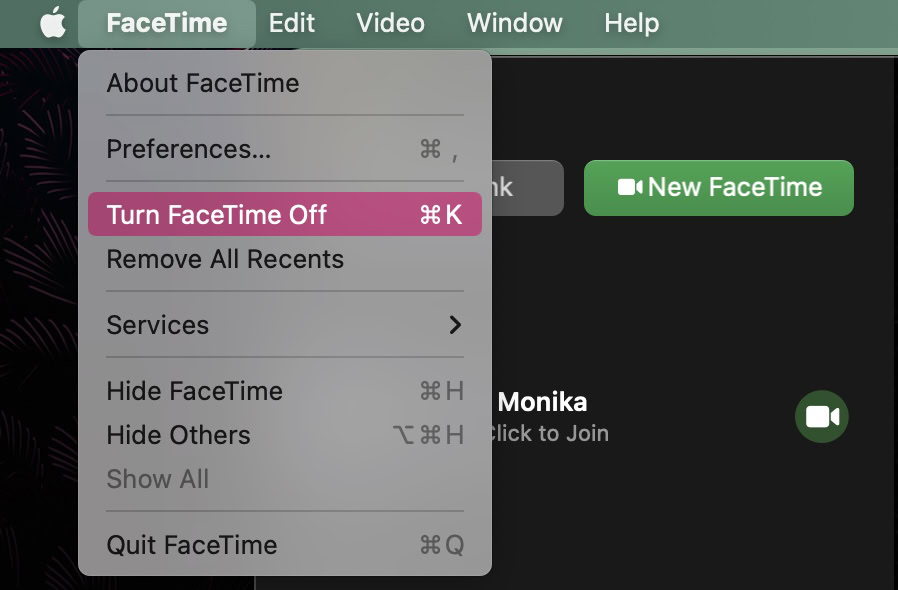898x590 pixels.
Task: Close the open FaceTime menu title
Action: [166, 22]
